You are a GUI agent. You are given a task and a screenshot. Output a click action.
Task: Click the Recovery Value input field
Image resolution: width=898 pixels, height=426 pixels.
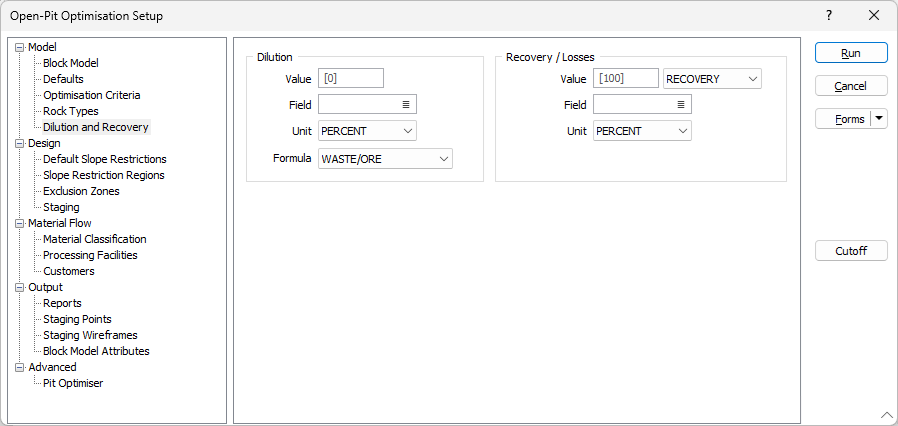pos(626,78)
